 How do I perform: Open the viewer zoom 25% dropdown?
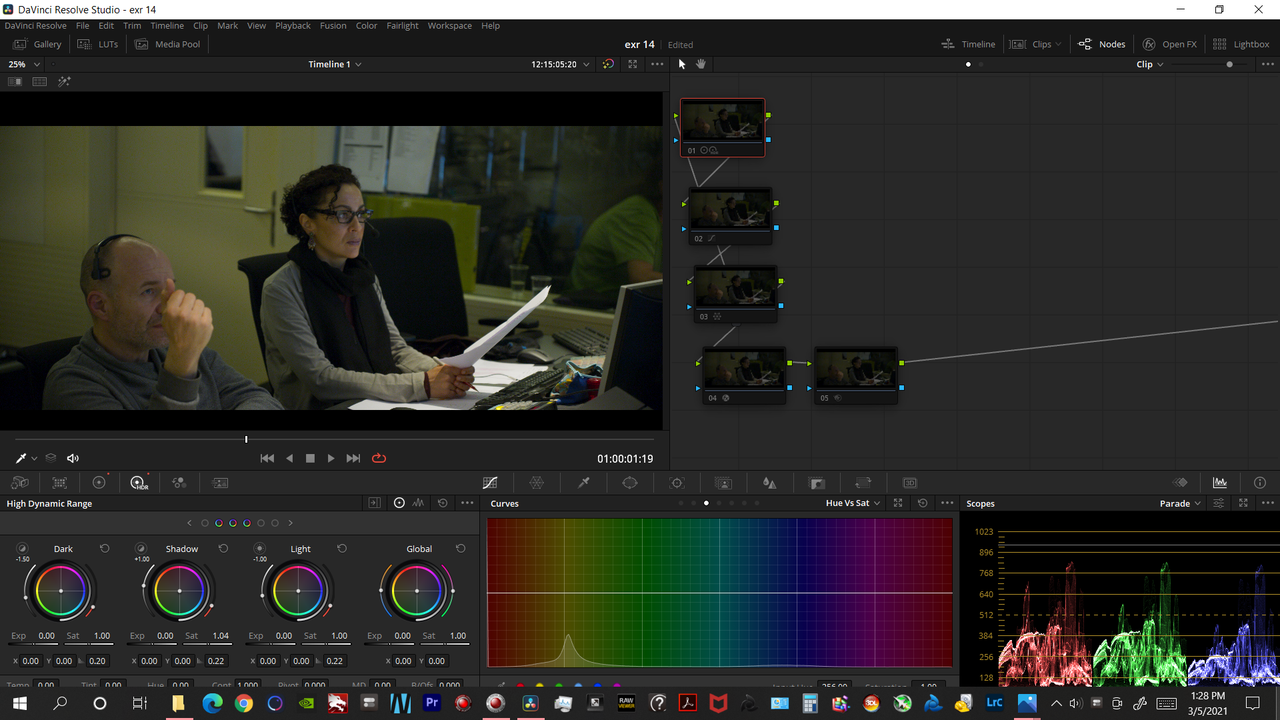pyautogui.click(x=24, y=64)
